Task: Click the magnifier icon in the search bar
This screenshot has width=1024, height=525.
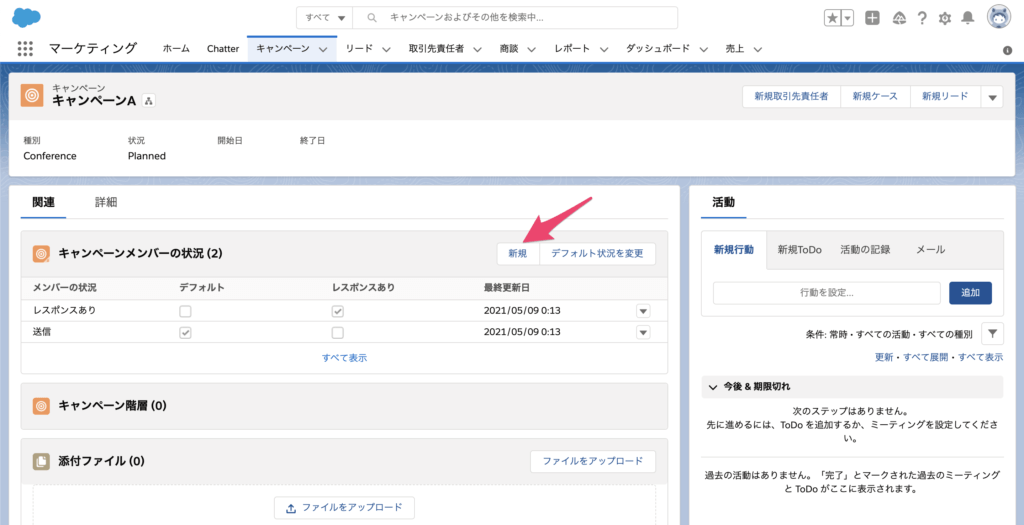Action: [x=372, y=18]
